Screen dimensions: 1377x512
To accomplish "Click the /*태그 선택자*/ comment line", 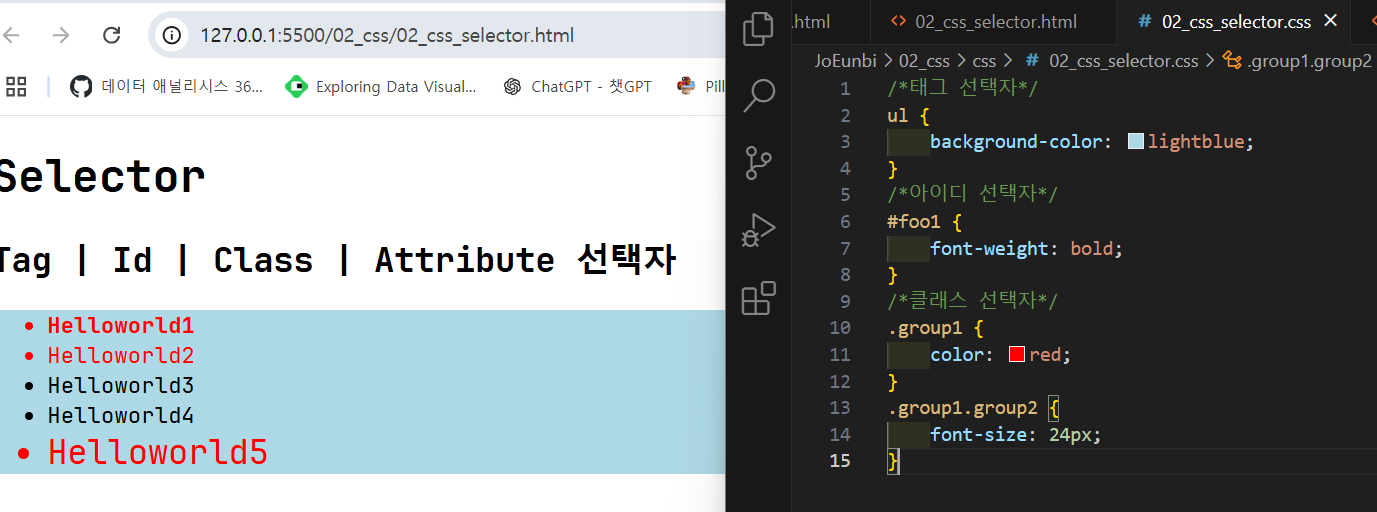I will [x=963, y=88].
